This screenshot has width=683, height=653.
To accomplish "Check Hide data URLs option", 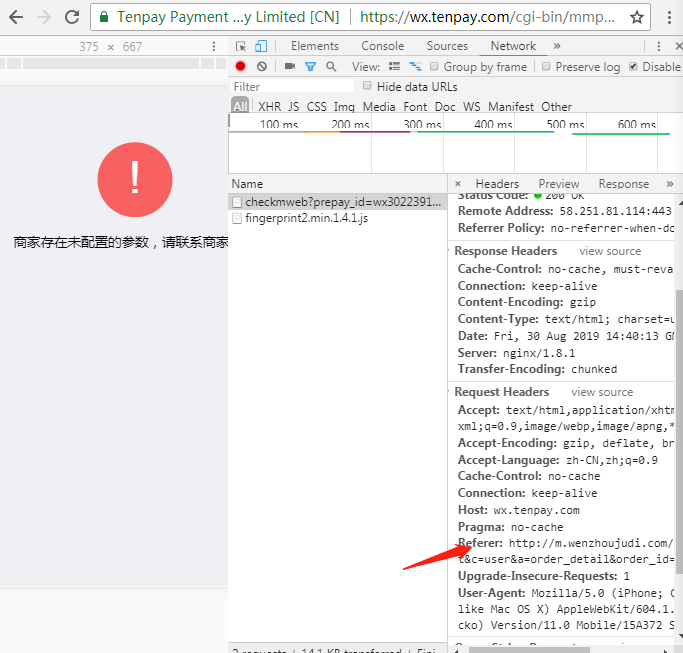I will click(367, 85).
